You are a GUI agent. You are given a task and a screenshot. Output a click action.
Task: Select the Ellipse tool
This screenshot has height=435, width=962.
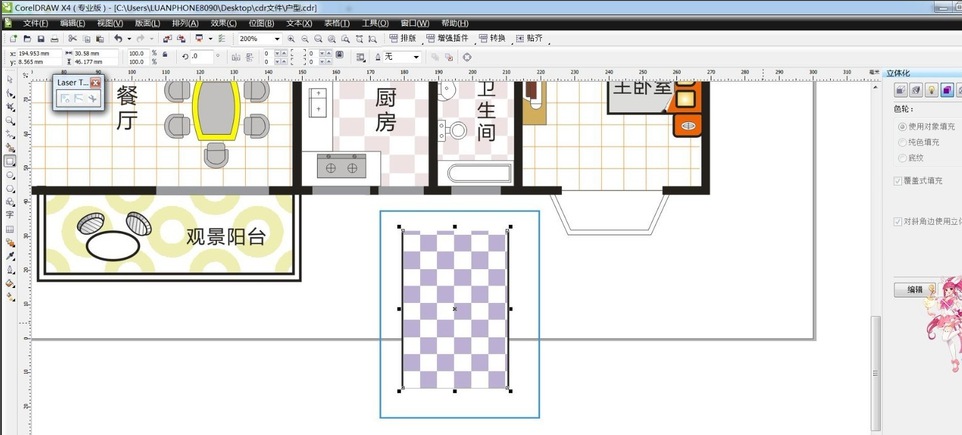coord(10,175)
